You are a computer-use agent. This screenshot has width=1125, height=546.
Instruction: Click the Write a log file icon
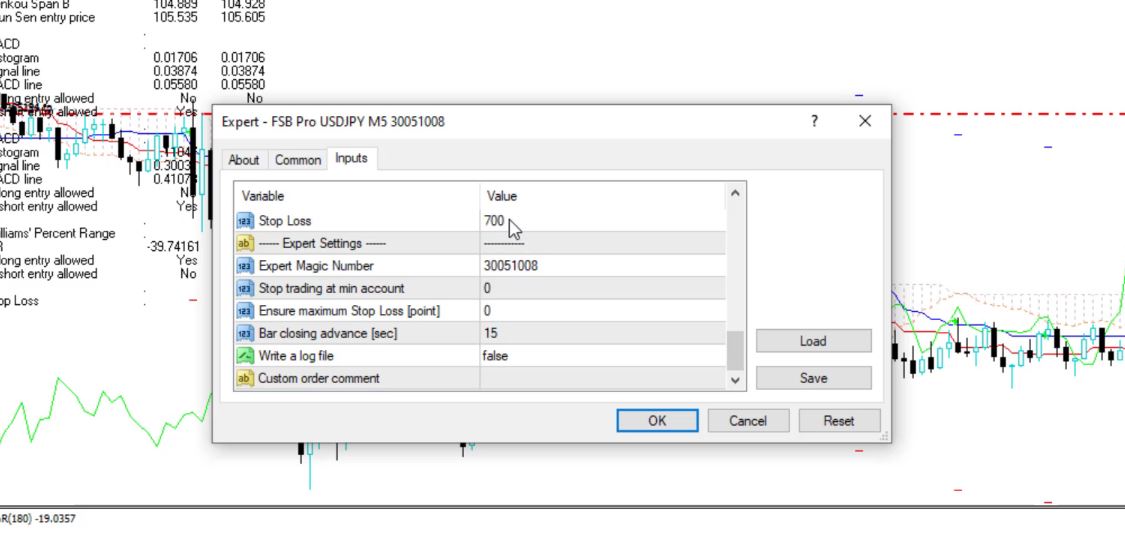(245, 356)
